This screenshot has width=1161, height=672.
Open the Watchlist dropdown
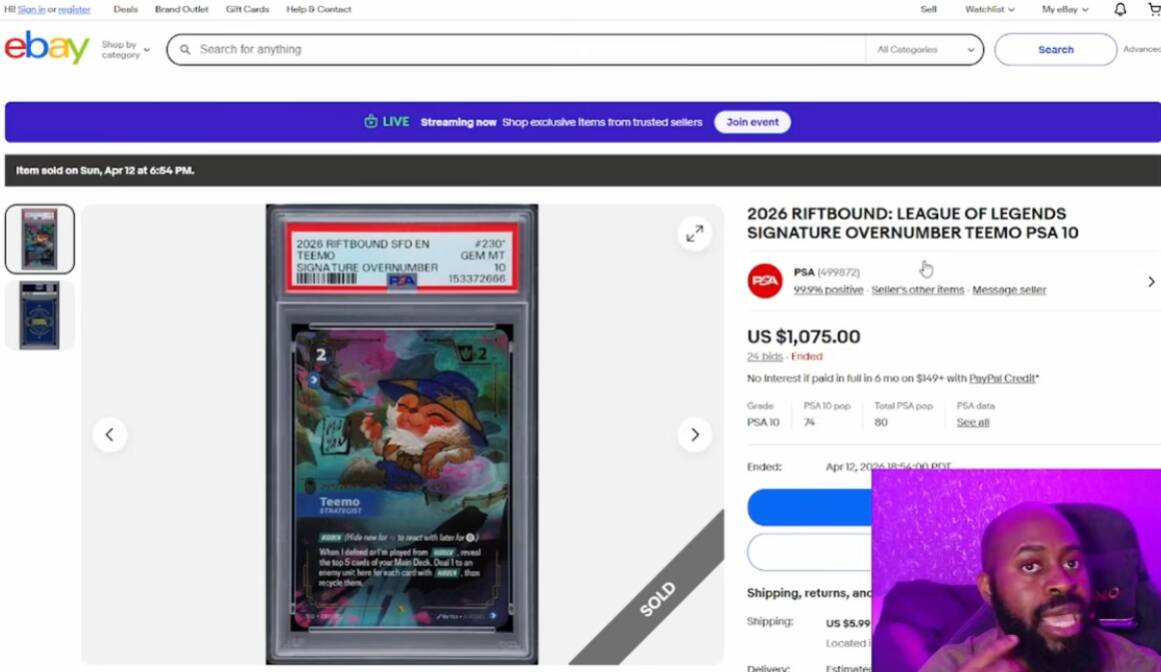click(x=989, y=9)
